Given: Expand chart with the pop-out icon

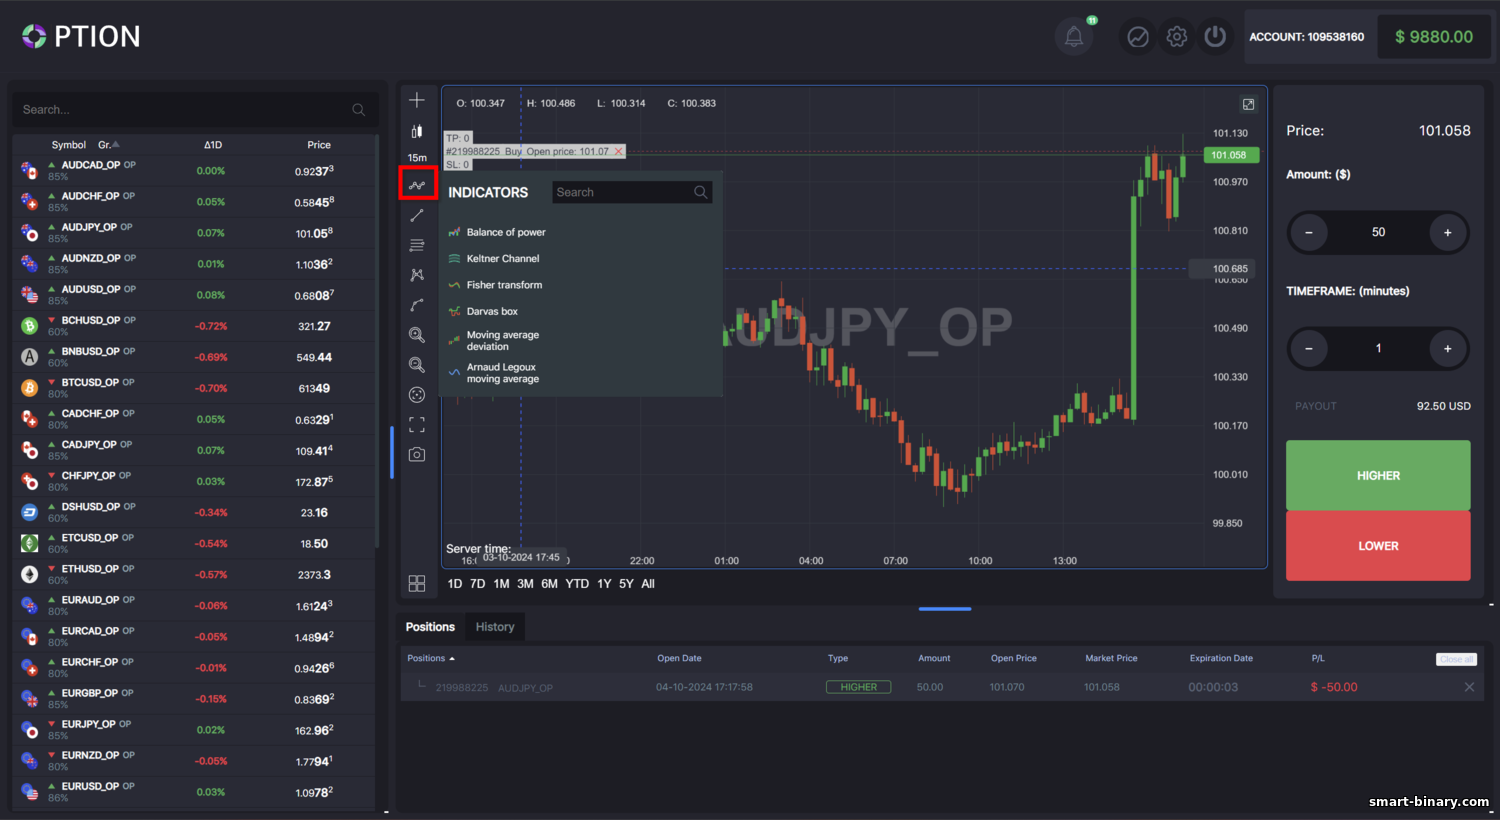Looking at the screenshot, I should click(x=1248, y=104).
